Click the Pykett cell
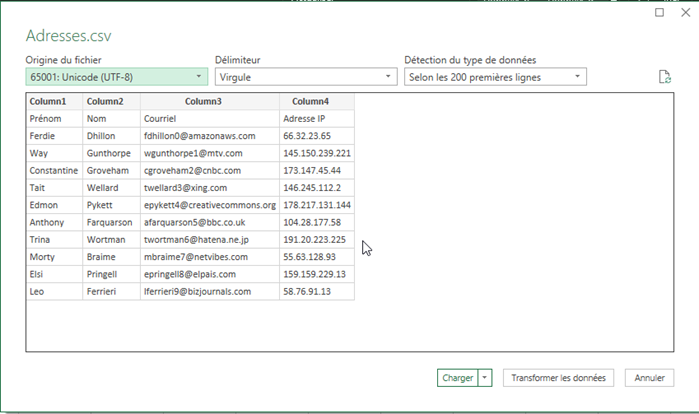Viewport: 699px width, 414px height. pyautogui.click(x=111, y=205)
